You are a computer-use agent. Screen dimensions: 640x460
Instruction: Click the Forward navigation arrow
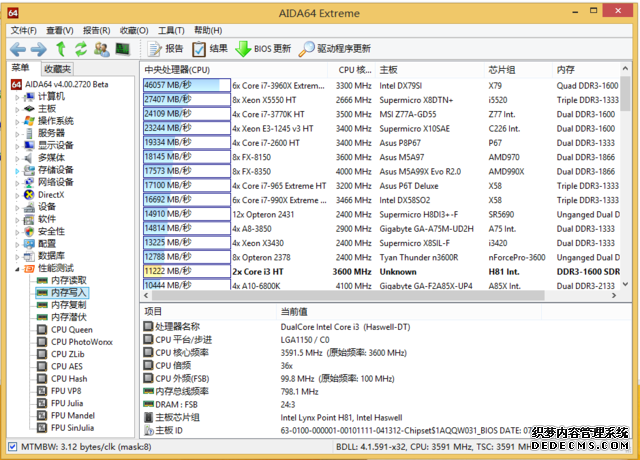(x=39, y=49)
